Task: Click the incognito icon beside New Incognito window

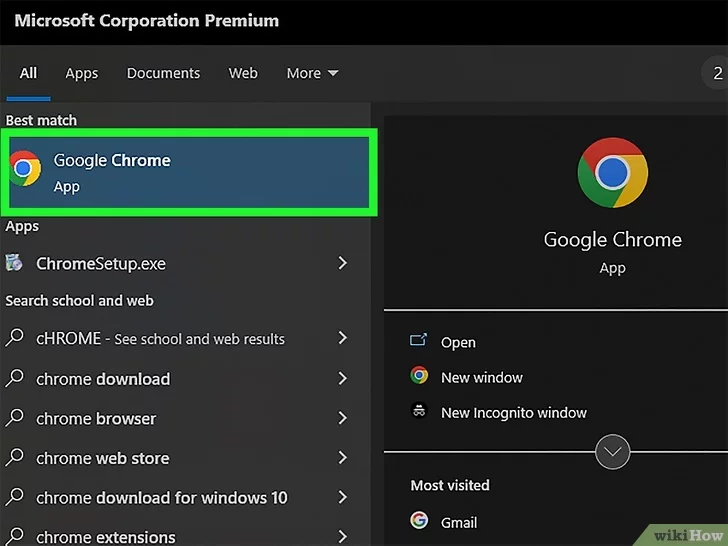Action: (419, 411)
